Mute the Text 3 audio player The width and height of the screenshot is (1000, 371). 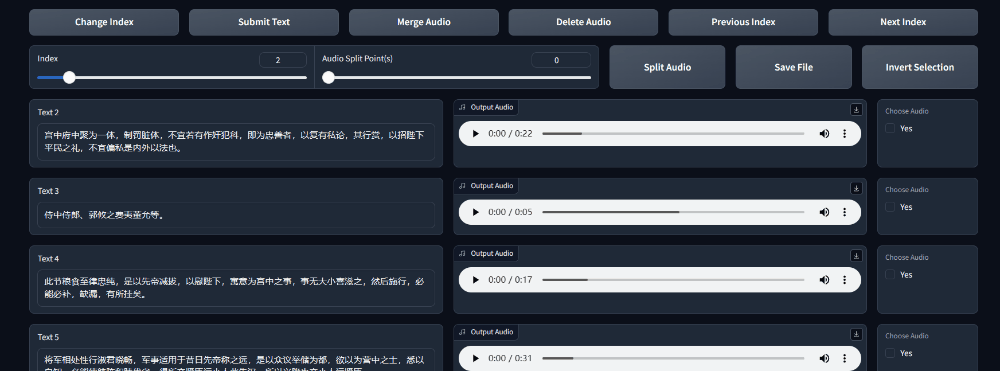coord(825,212)
